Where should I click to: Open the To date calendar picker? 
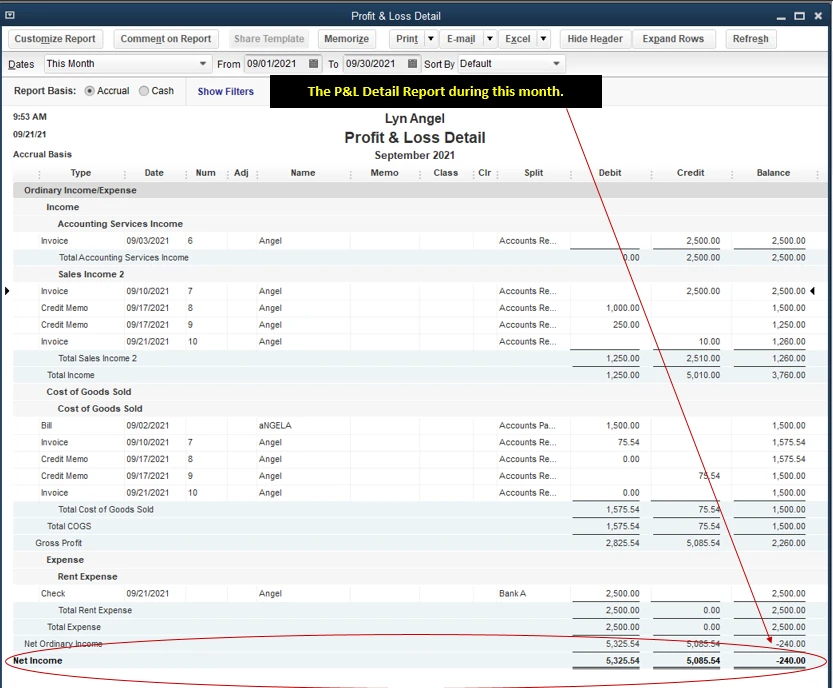click(x=414, y=63)
